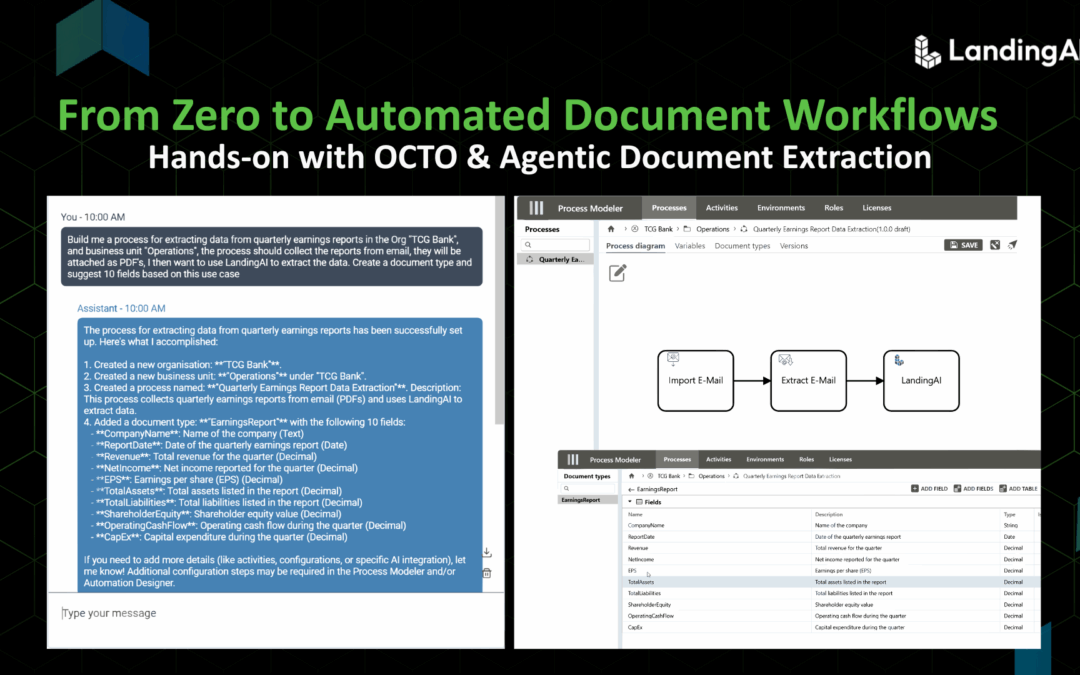
Task: Select the Extract E-Mail activity node
Action: (810, 380)
